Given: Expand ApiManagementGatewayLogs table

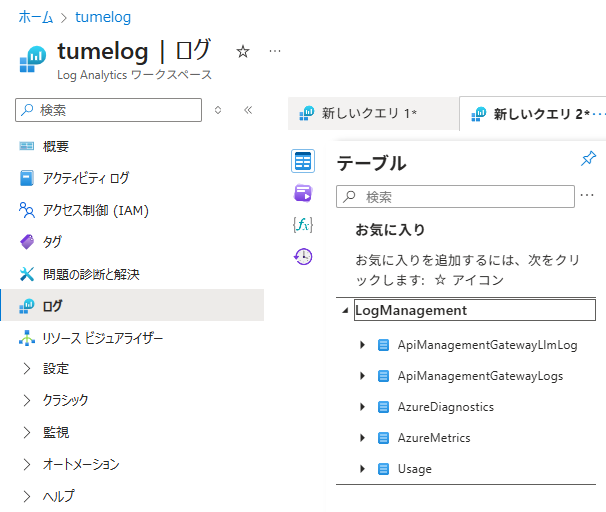Looking at the screenshot, I should click(362, 376).
